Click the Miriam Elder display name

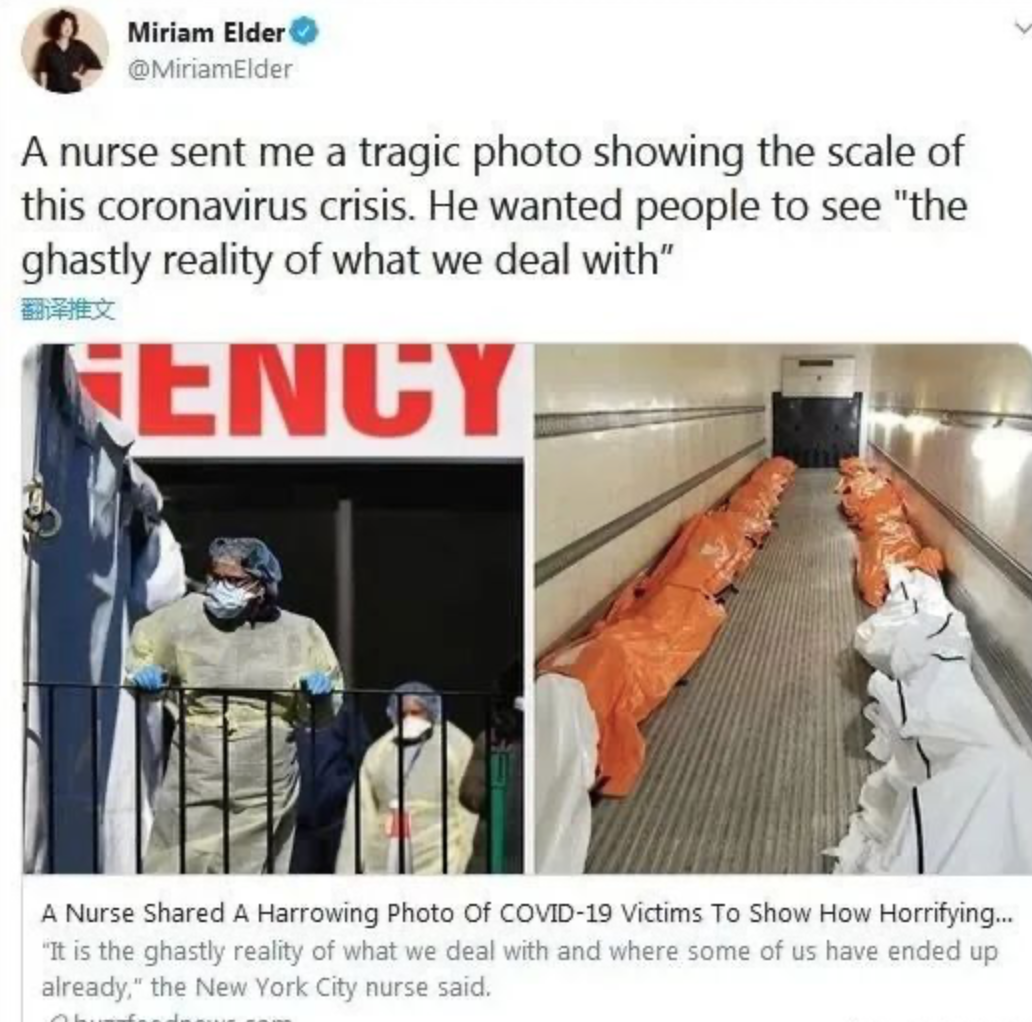coord(205,32)
